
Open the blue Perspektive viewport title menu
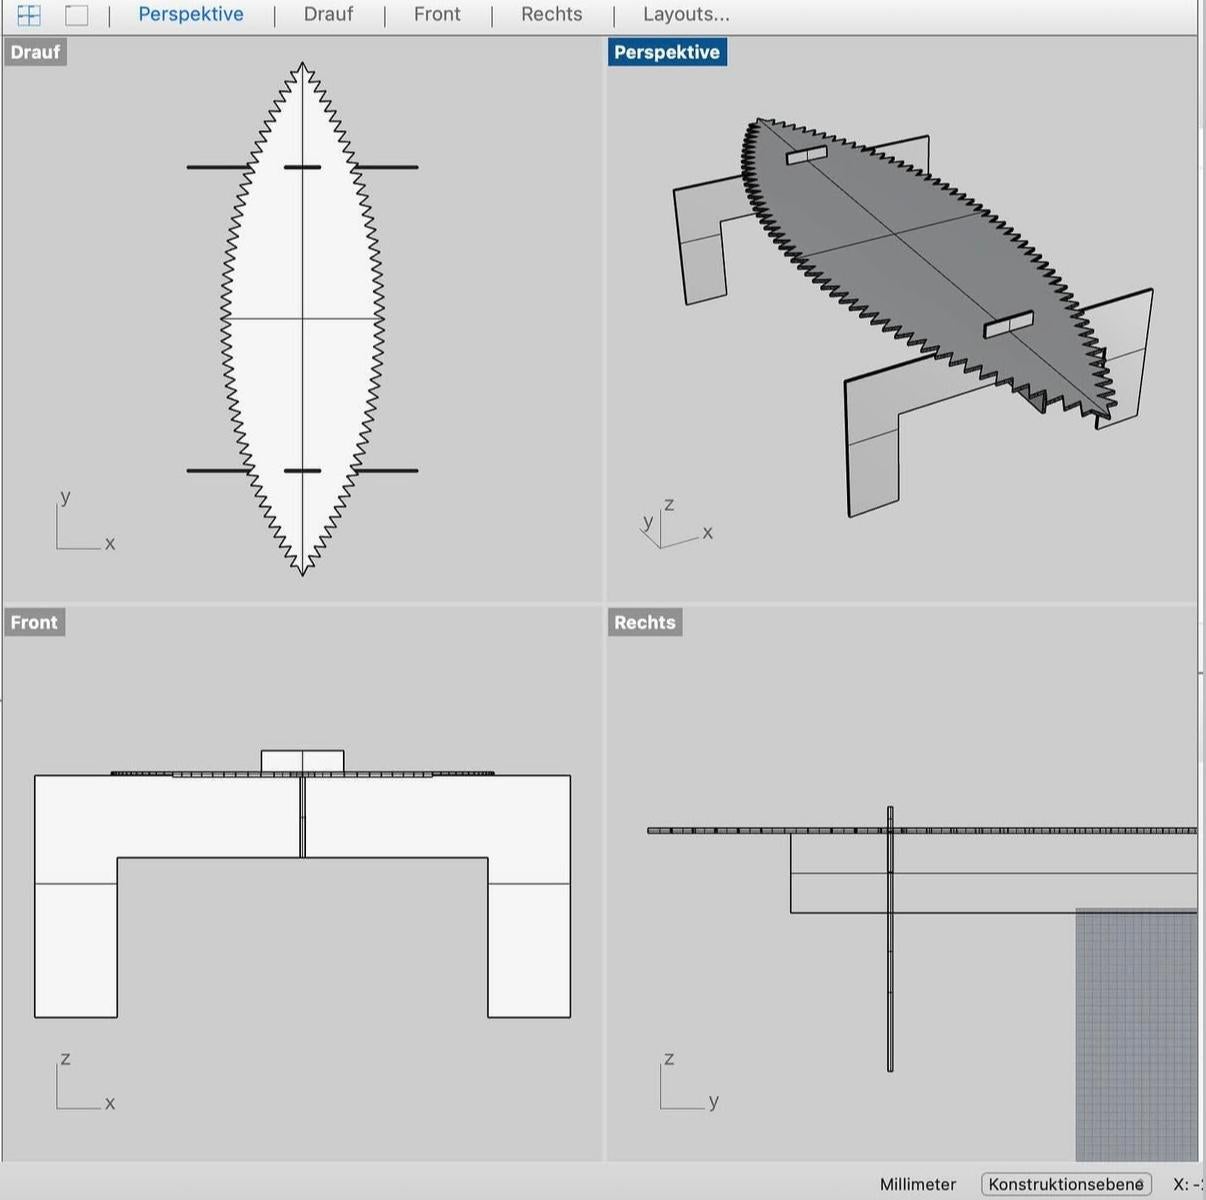coord(667,52)
